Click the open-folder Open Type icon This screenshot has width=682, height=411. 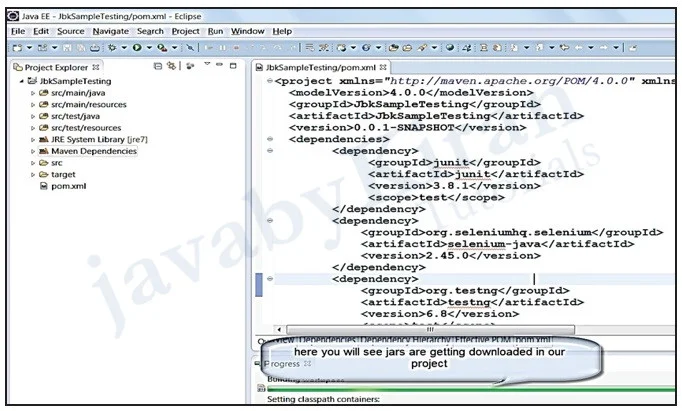[394, 48]
